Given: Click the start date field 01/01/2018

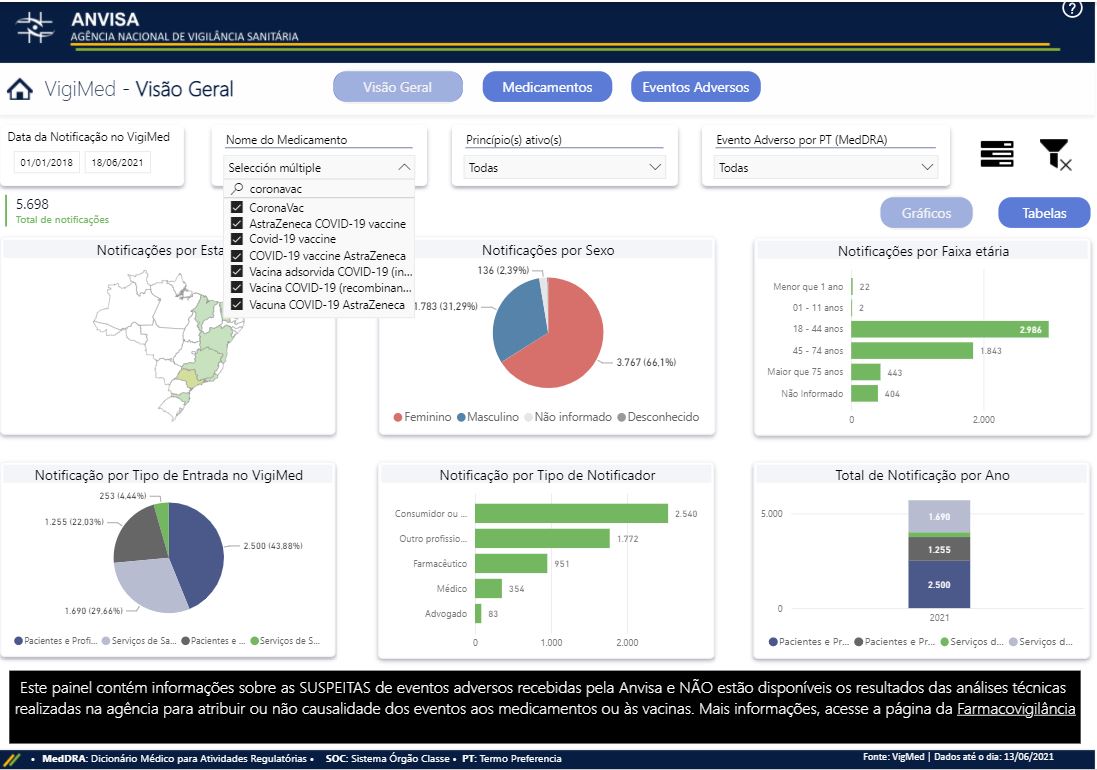Looking at the screenshot, I should click(46, 162).
